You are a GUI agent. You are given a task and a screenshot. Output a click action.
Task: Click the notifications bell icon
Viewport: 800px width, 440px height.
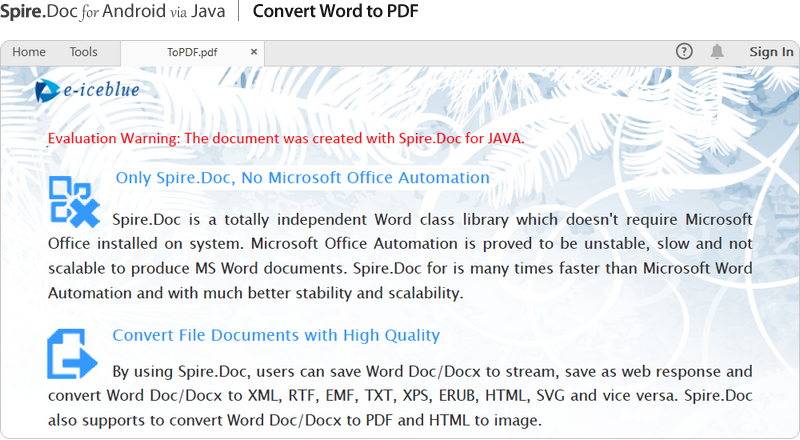tap(717, 52)
